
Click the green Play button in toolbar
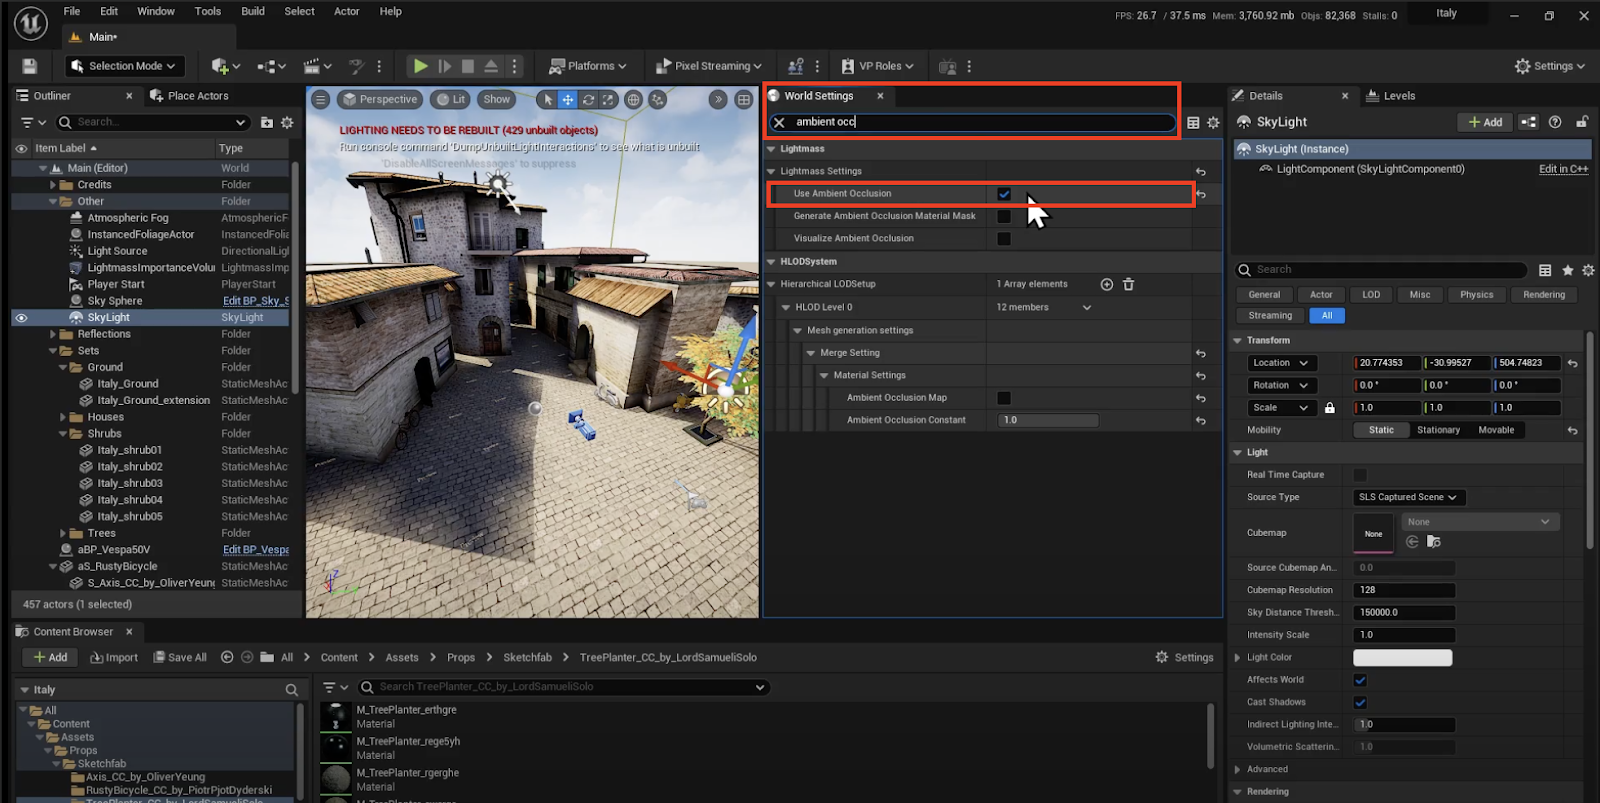click(420, 66)
